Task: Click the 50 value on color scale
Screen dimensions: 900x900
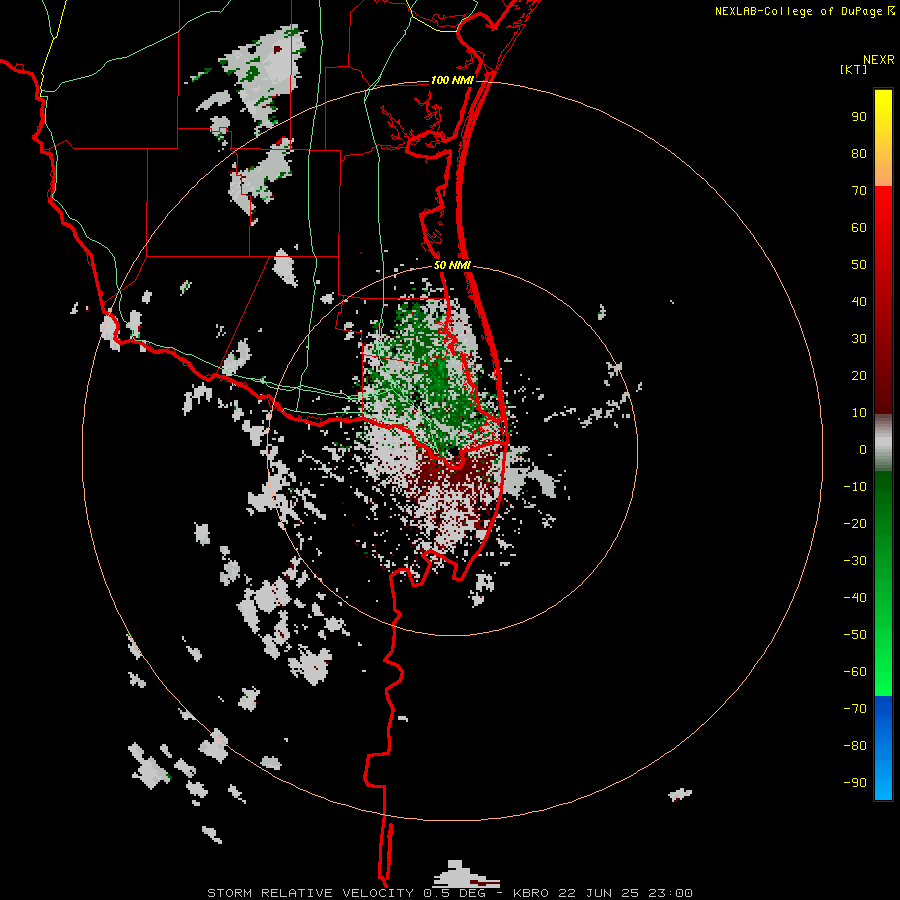Action: tap(859, 265)
